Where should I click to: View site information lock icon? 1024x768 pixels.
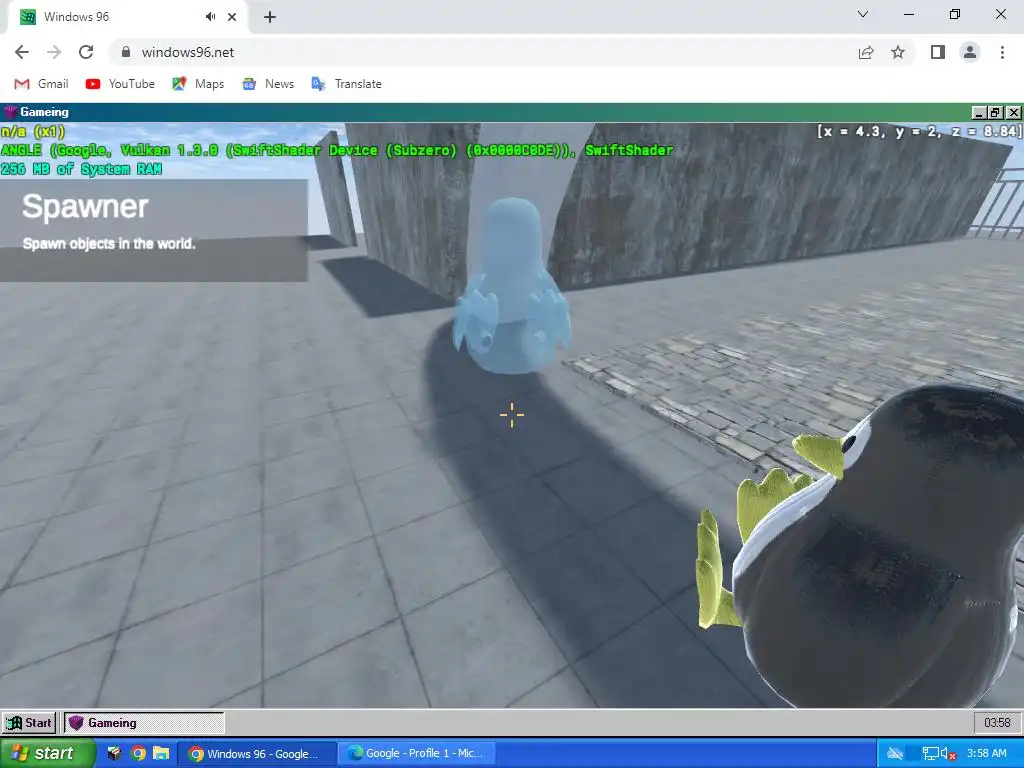[x=126, y=52]
